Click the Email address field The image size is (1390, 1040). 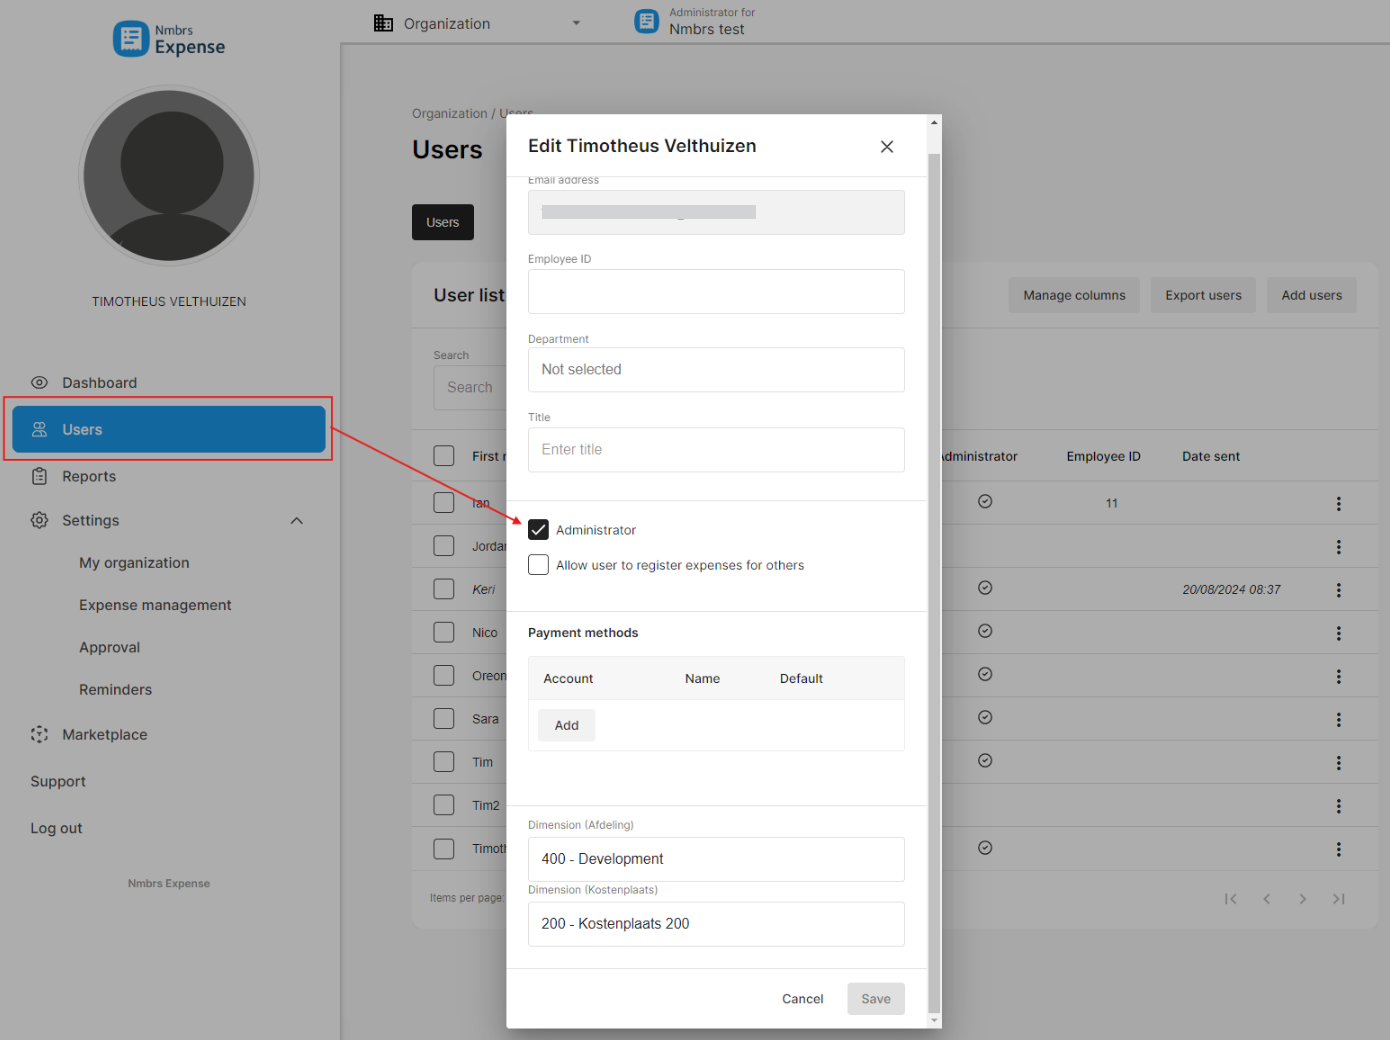[x=716, y=213]
